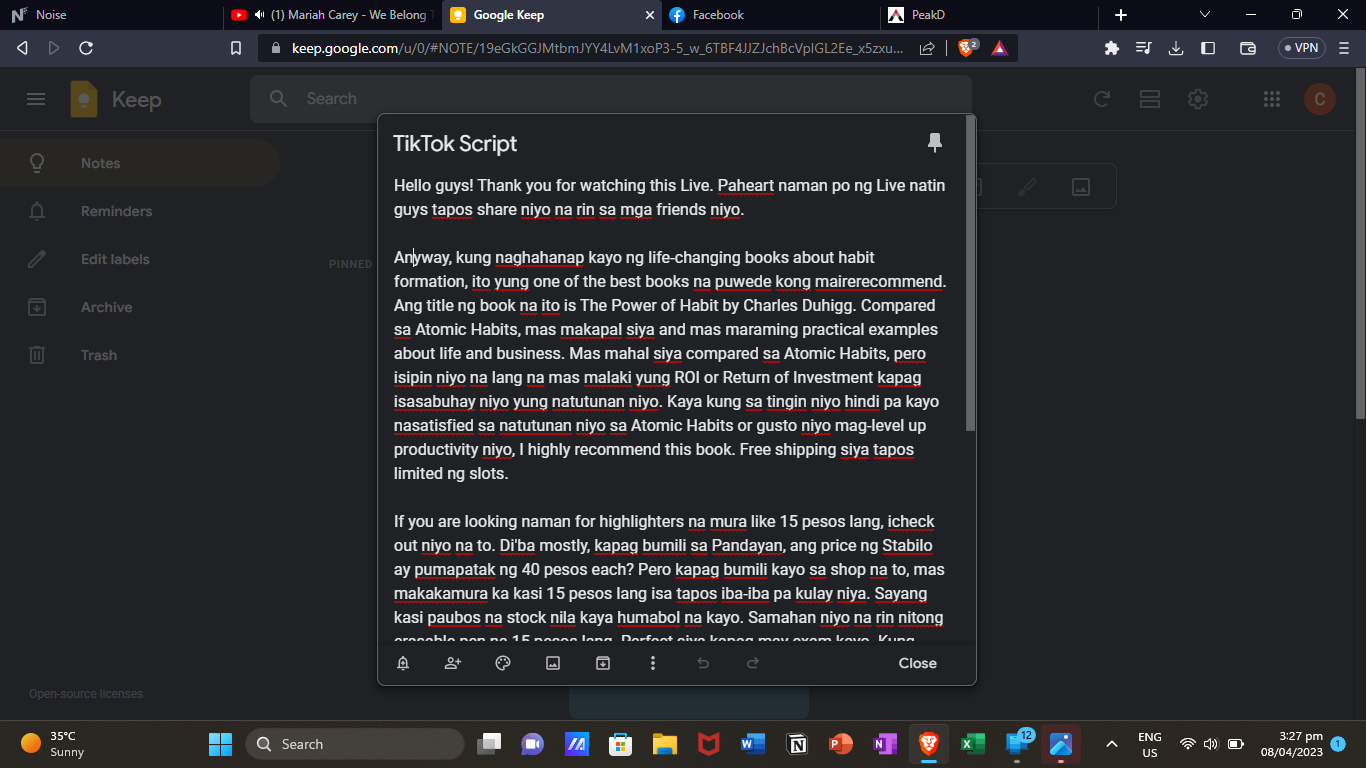The width and height of the screenshot is (1366, 768).
Task: Pin the TikTok Script note
Action: (x=935, y=142)
